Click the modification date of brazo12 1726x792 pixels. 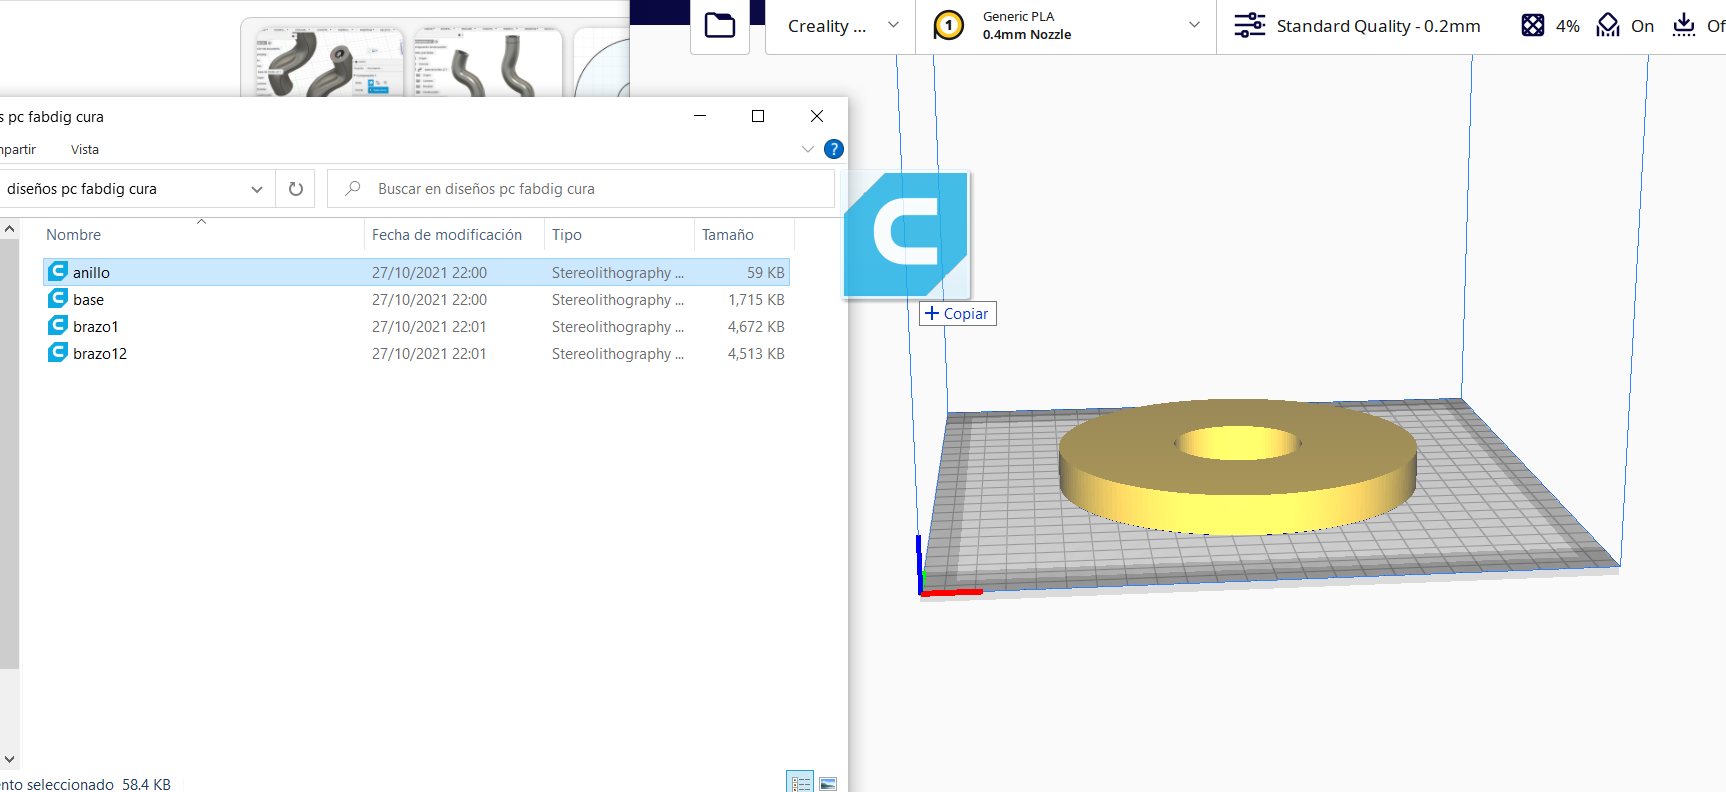429,353
